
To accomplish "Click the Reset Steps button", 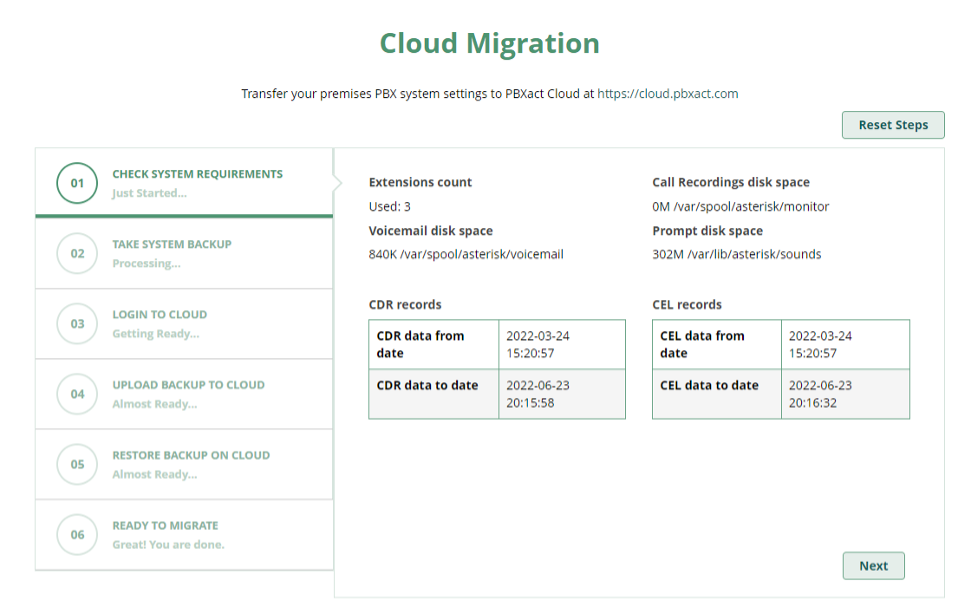I will tap(893, 125).
